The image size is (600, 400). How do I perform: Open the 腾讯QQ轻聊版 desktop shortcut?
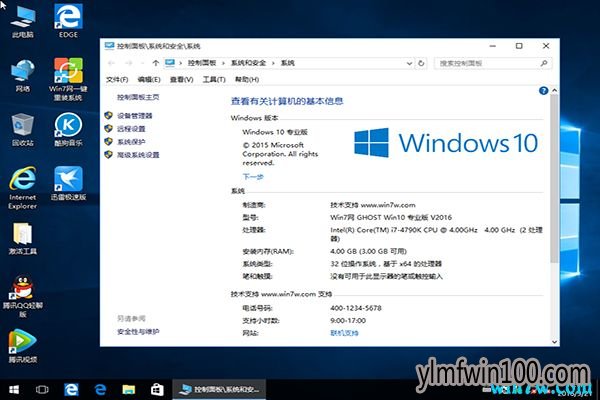pos(23,296)
